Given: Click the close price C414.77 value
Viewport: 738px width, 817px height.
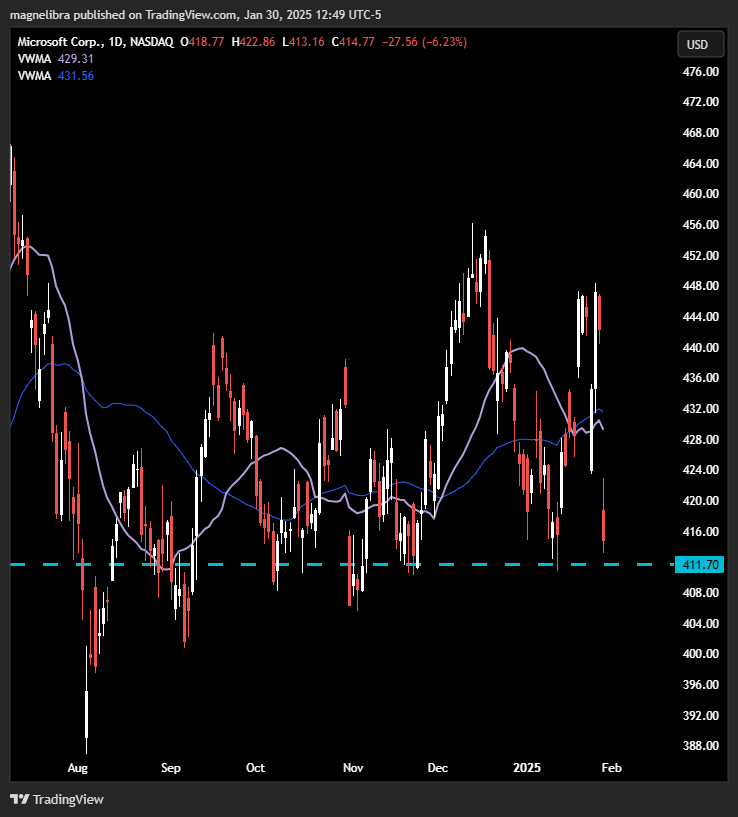Looking at the screenshot, I should pyautogui.click(x=353, y=42).
